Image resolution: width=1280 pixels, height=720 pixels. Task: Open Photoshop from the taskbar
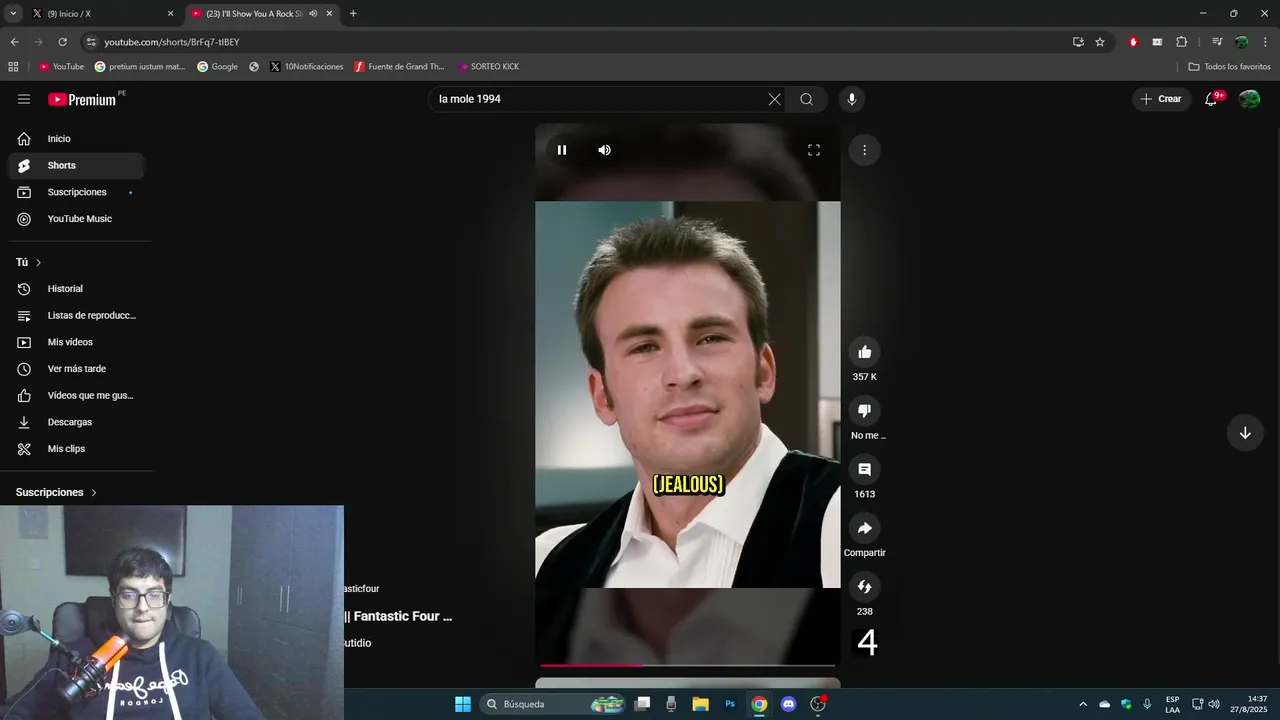(730, 704)
